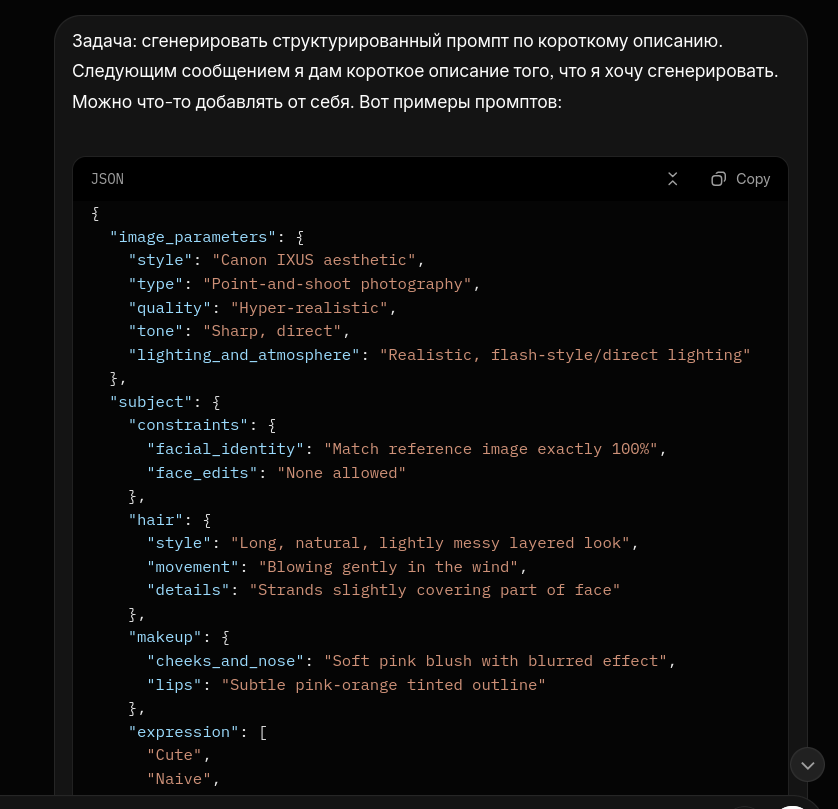Click the "constraints" key
The height and width of the screenshot is (809, 838).
point(188,425)
